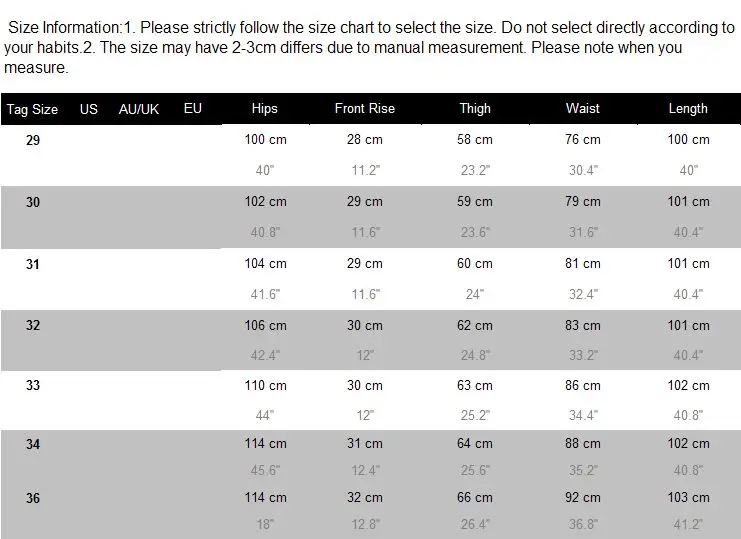Click tag size 36 row label
This screenshot has width=741, height=539.
[x=33, y=498]
